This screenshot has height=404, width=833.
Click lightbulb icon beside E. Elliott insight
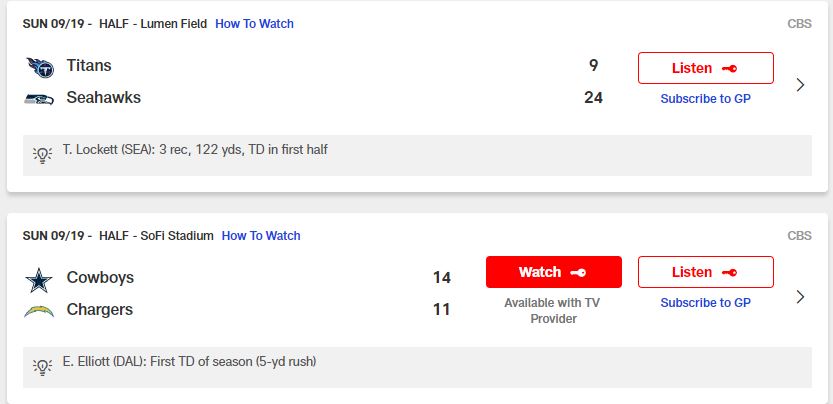(42, 366)
